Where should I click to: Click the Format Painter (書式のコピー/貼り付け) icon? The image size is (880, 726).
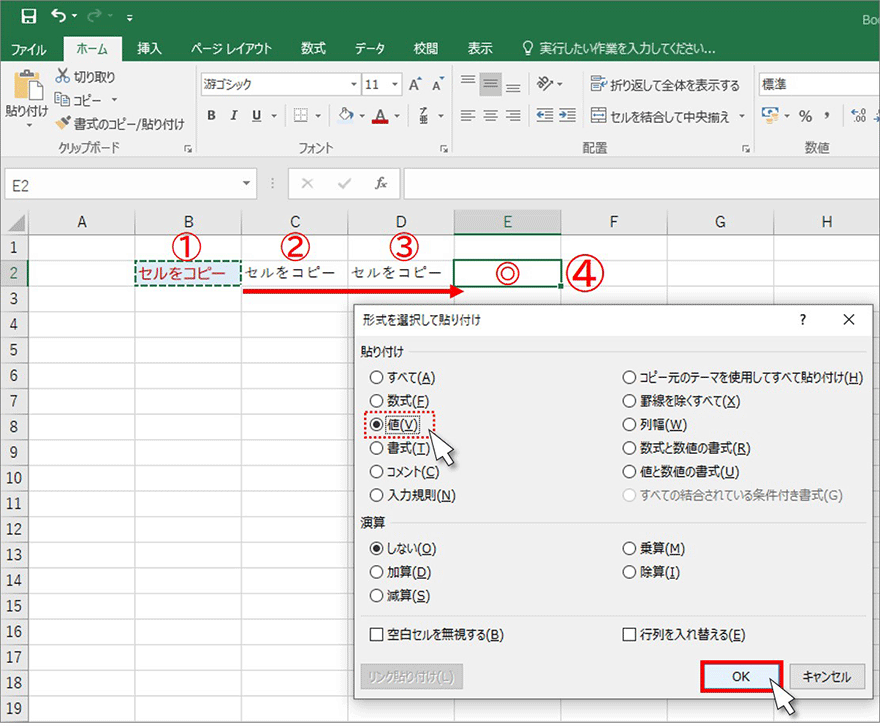click(x=63, y=124)
